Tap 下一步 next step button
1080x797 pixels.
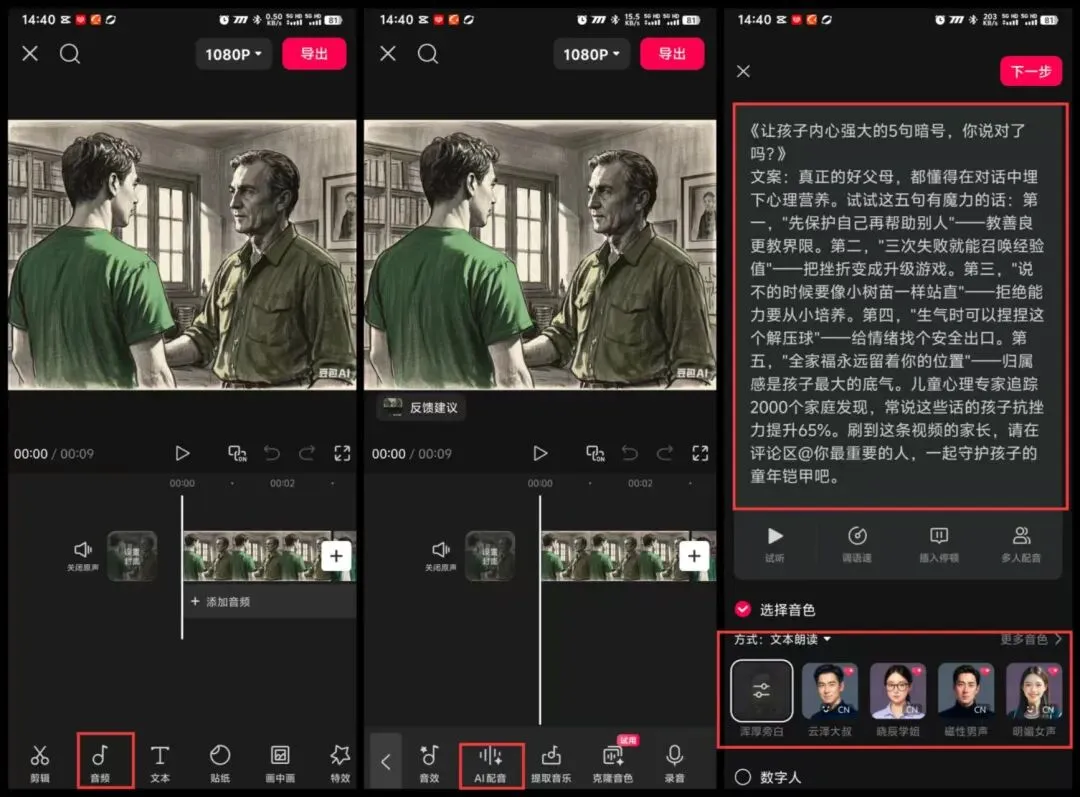click(1031, 71)
